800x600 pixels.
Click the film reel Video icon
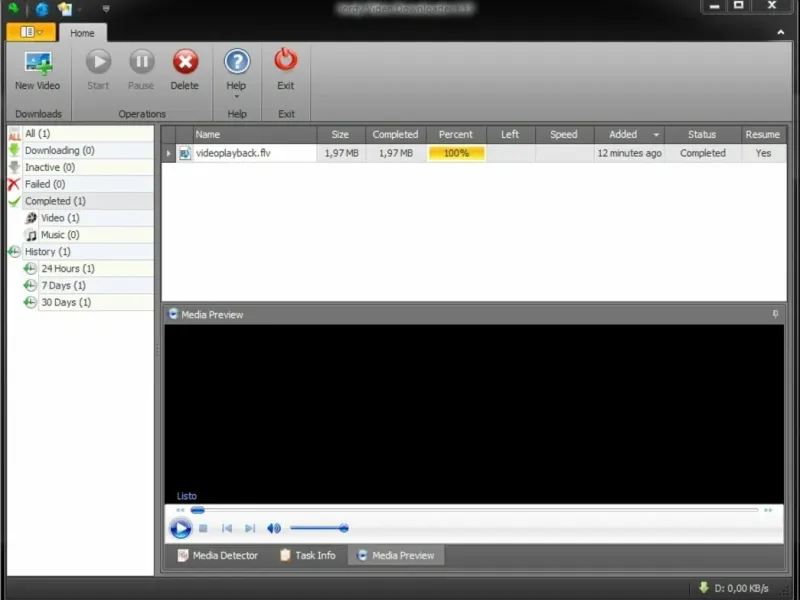coord(31,218)
